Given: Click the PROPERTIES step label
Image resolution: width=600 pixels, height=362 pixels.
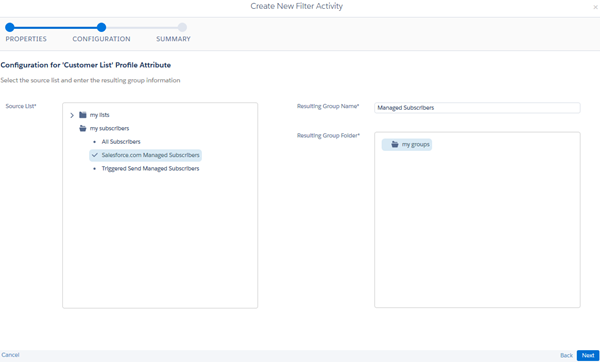Looking at the screenshot, I should tap(26, 39).
